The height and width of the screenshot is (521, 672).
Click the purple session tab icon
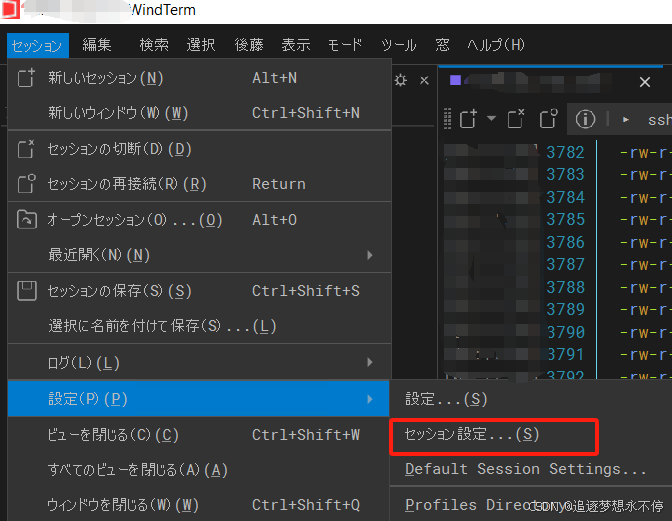click(455, 80)
